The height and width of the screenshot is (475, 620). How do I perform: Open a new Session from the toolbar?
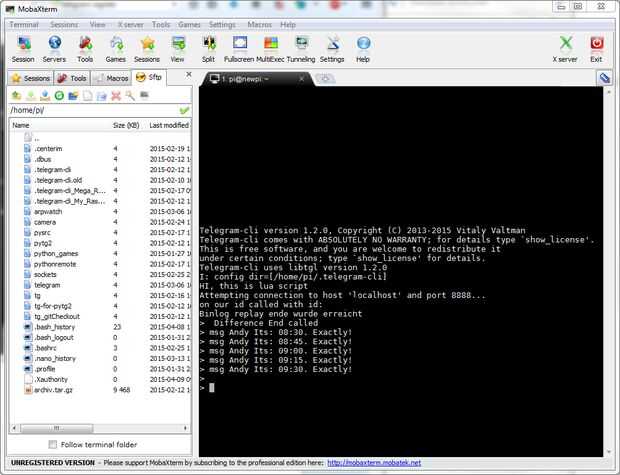[23, 49]
